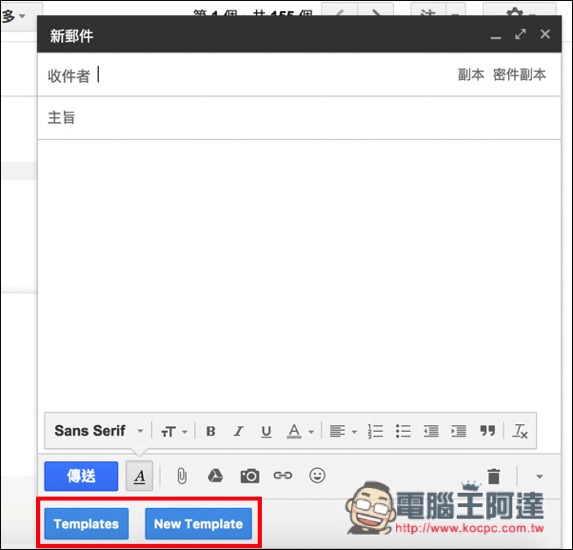The image size is (573, 550).
Task: Toggle bold formatting
Action: coord(210,431)
